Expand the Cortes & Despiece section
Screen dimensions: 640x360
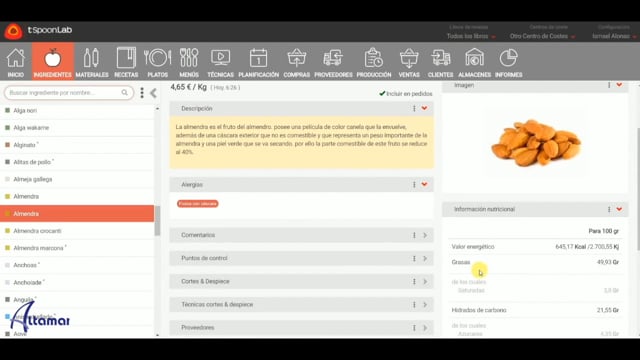[425, 282]
